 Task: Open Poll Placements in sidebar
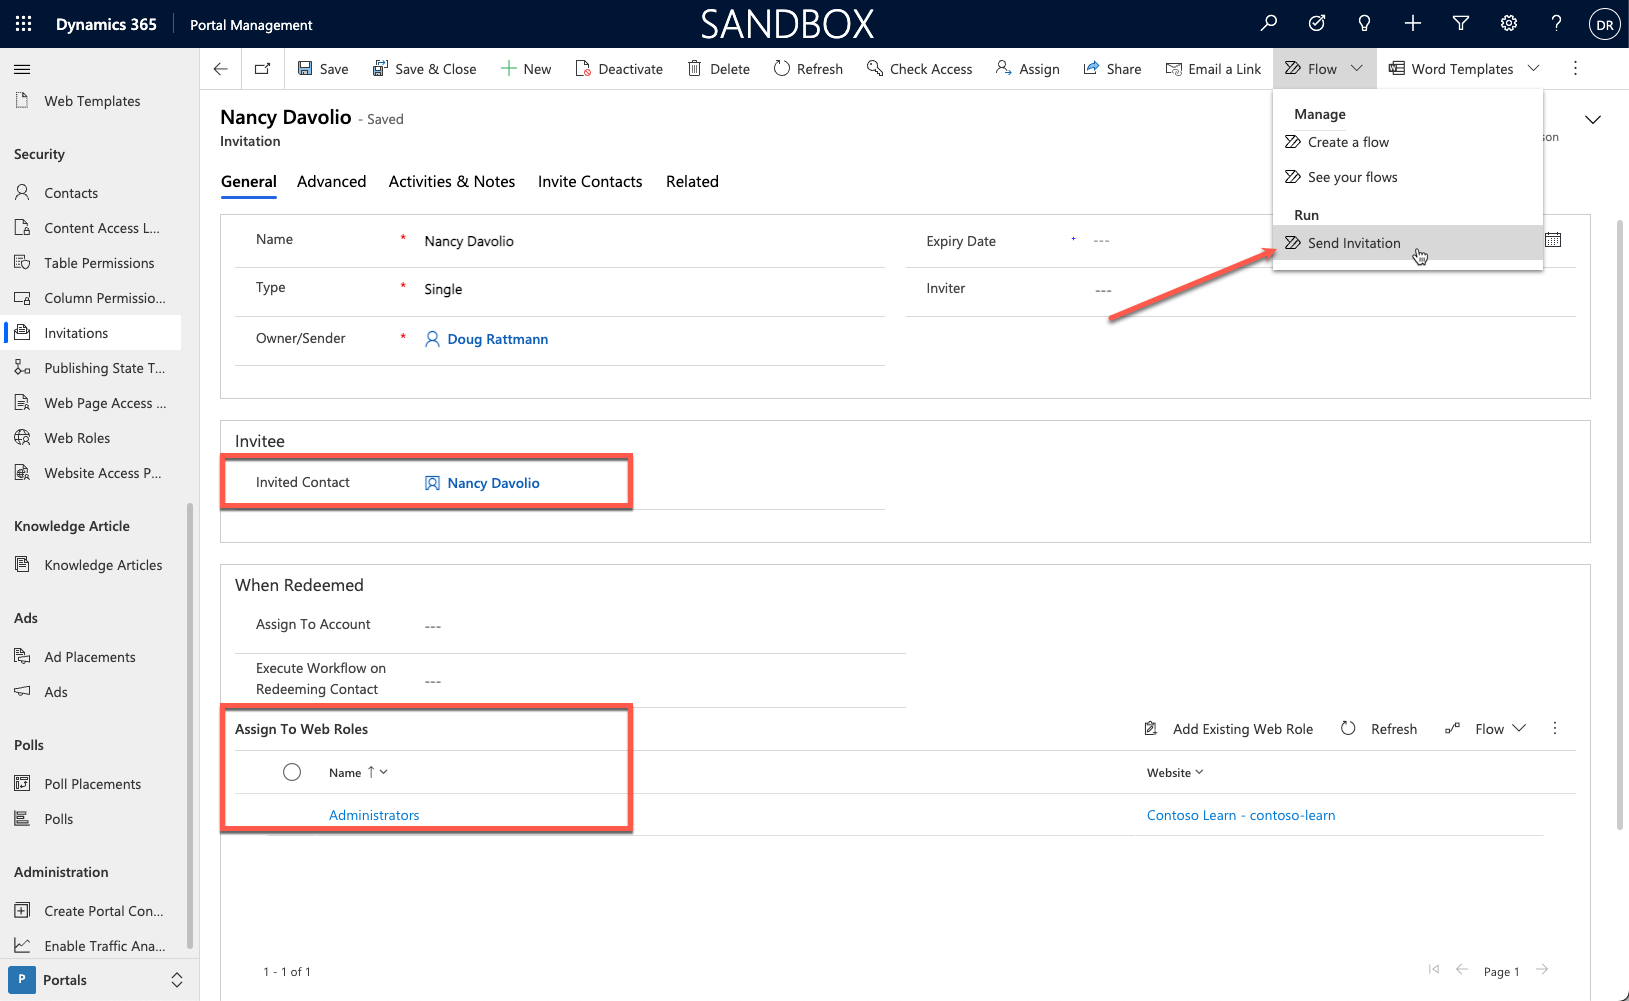click(93, 784)
